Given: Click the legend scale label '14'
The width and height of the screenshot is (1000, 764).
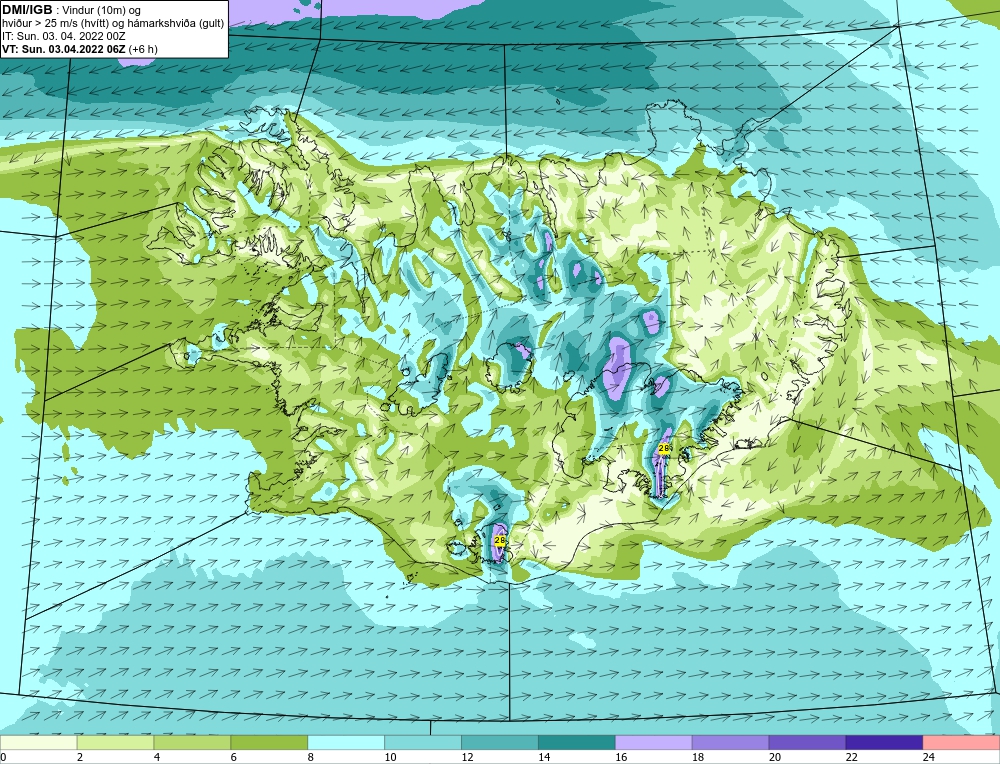Looking at the screenshot, I should [x=544, y=757].
